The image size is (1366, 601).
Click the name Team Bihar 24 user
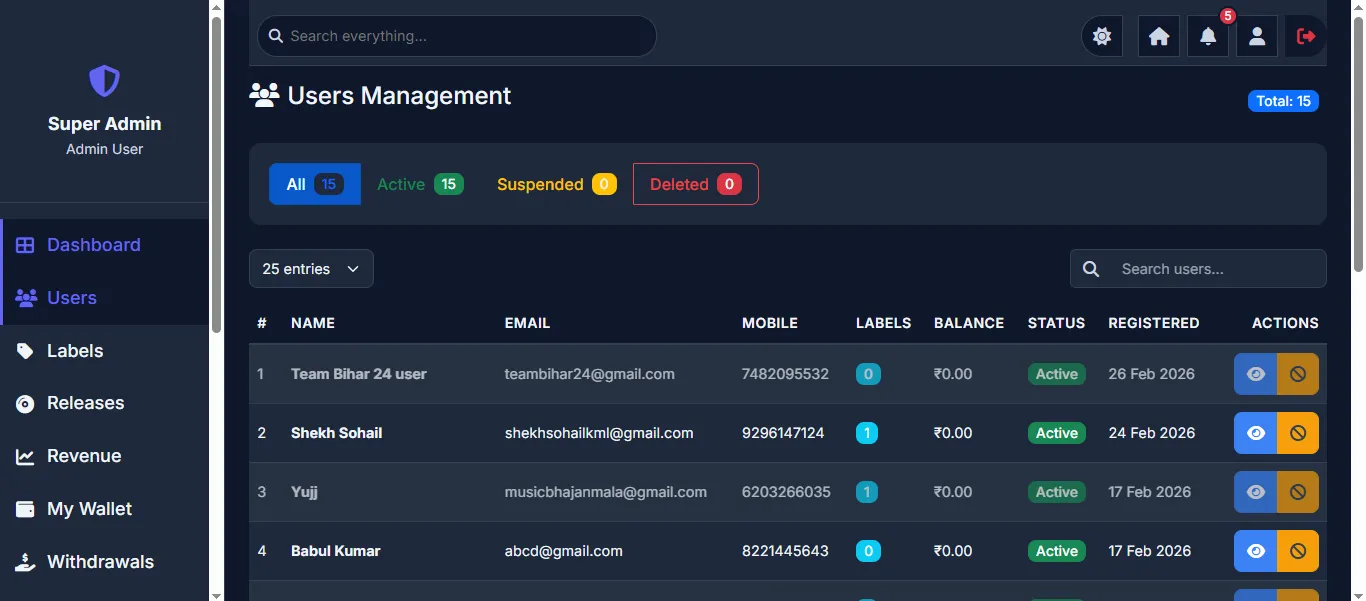coord(359,374)
